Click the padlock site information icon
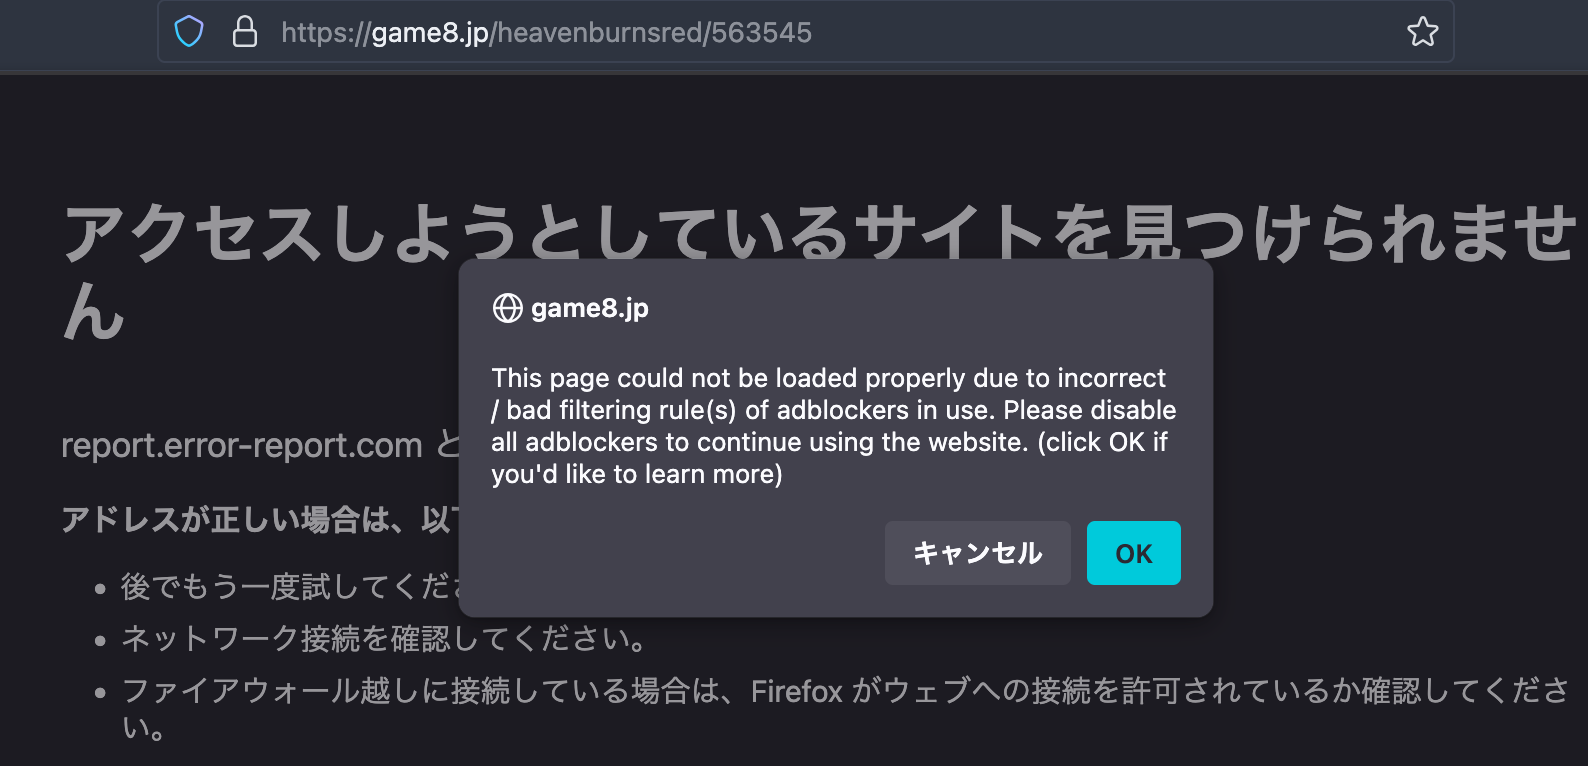 [x=245, y=32]
